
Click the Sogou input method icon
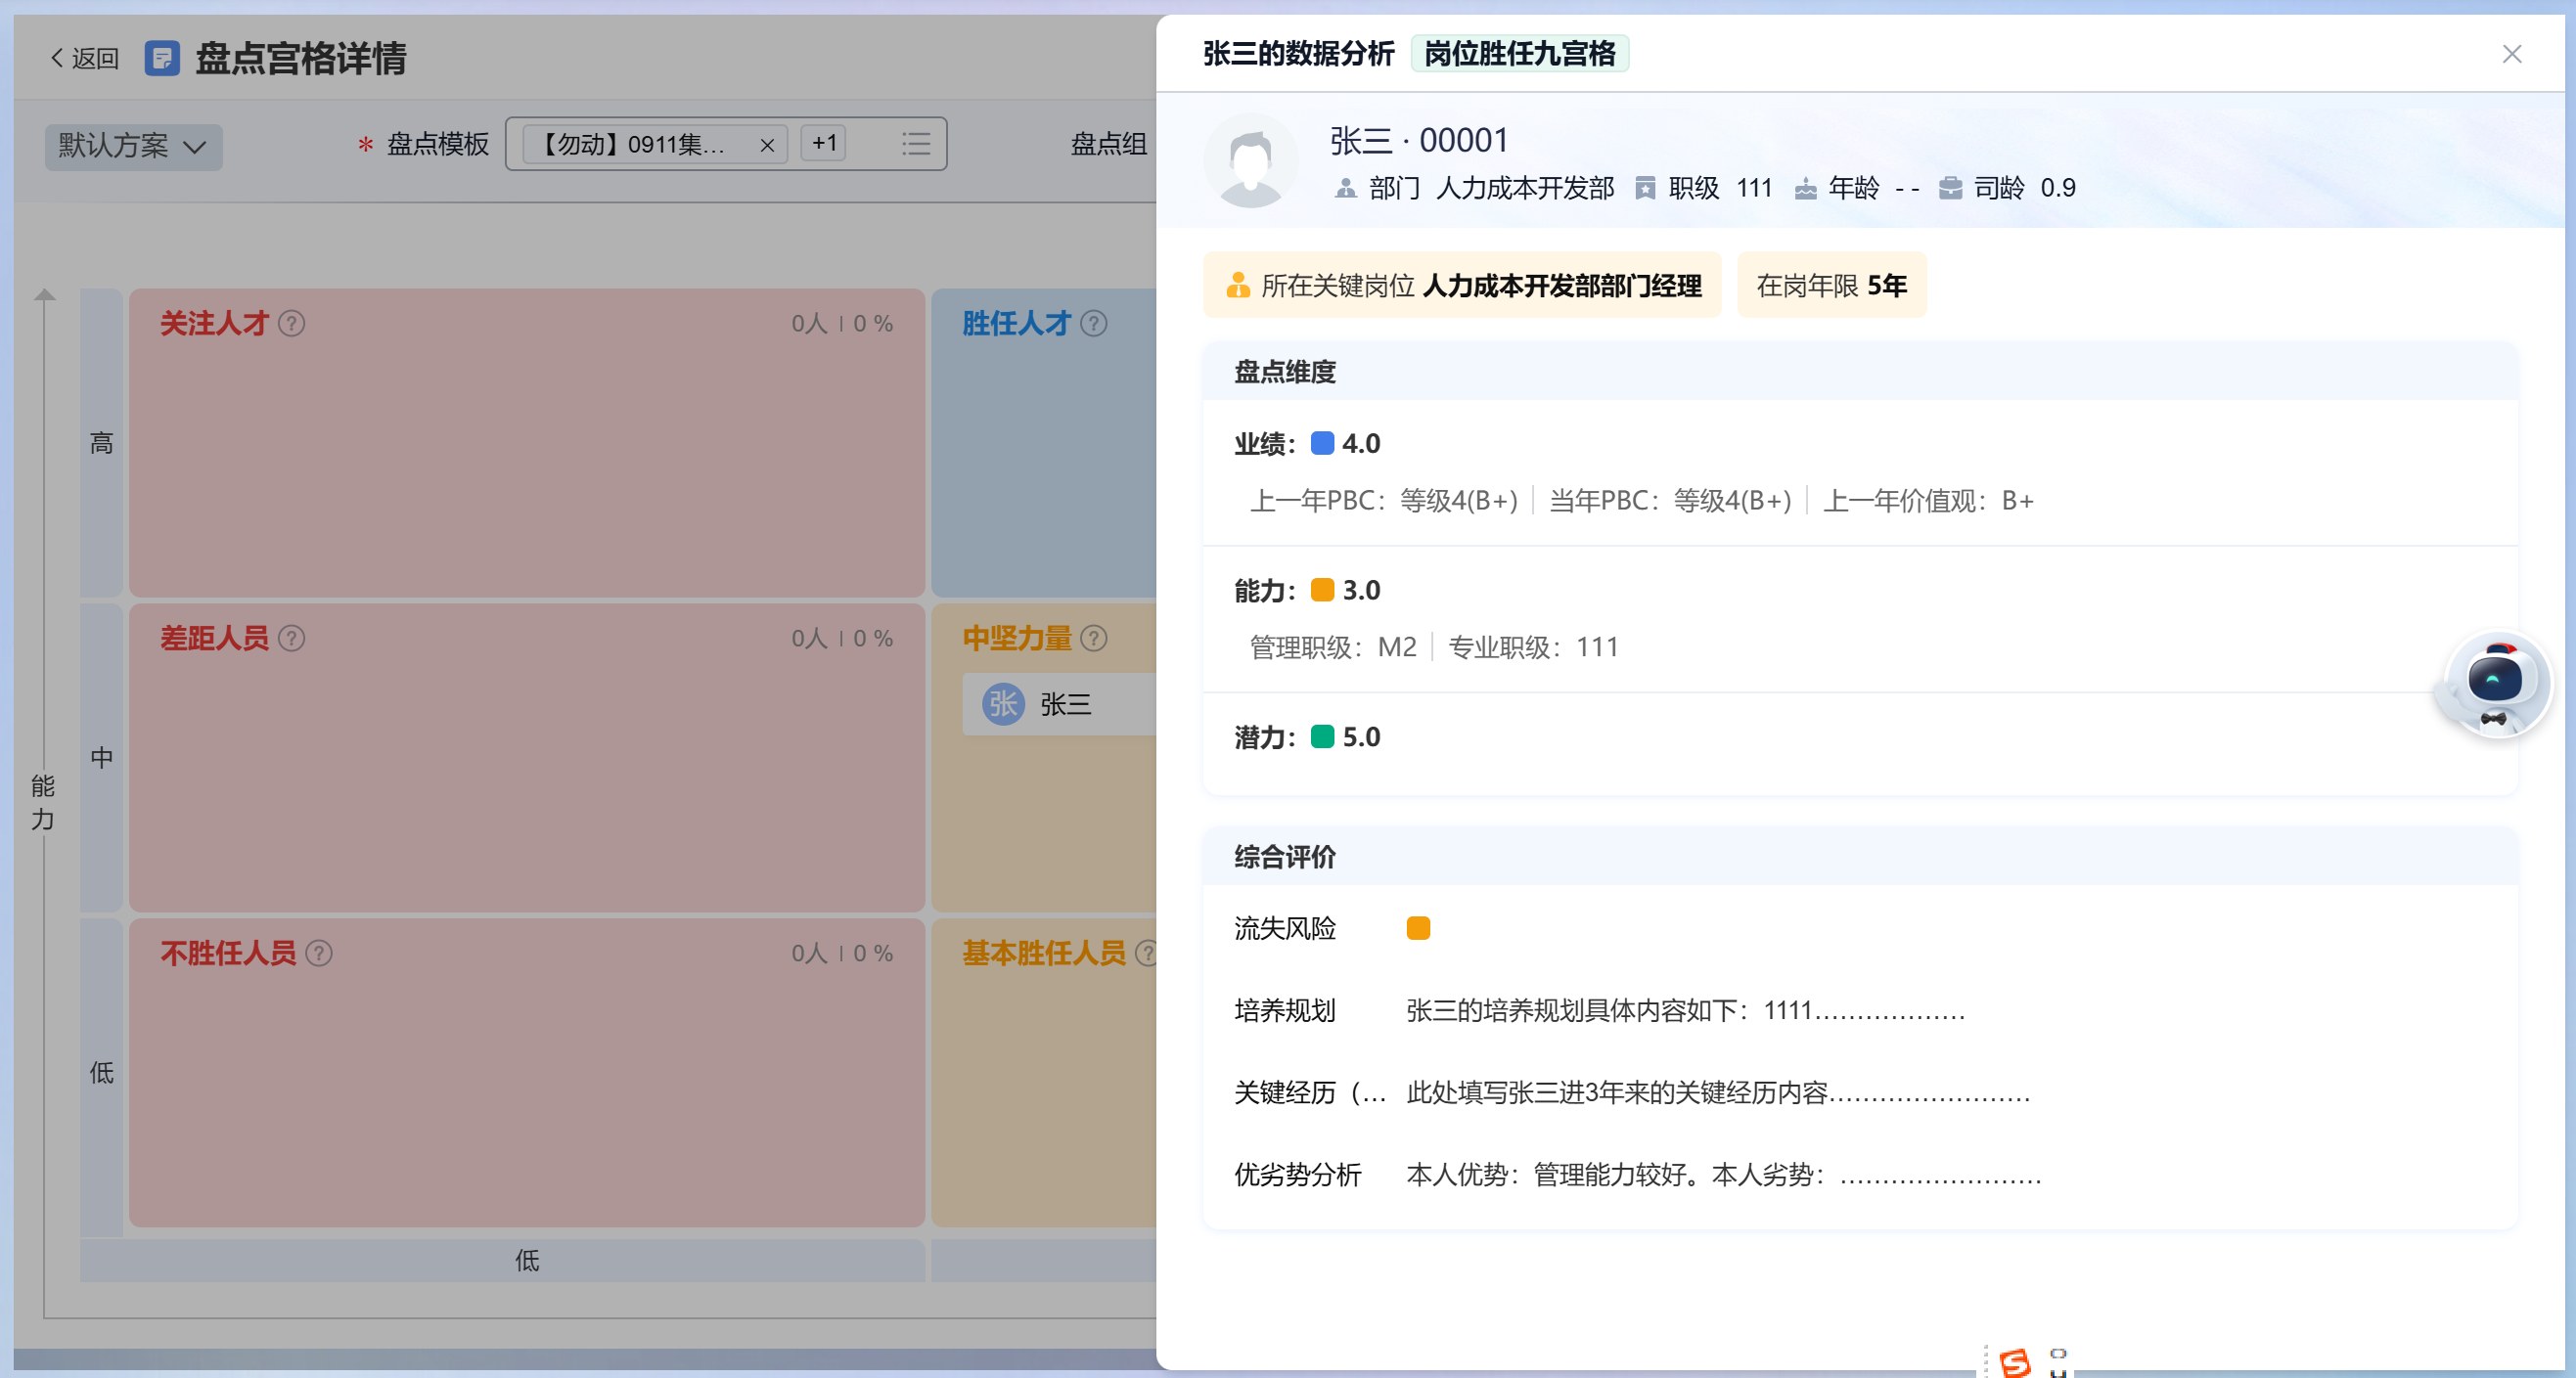point(2014,1363)
